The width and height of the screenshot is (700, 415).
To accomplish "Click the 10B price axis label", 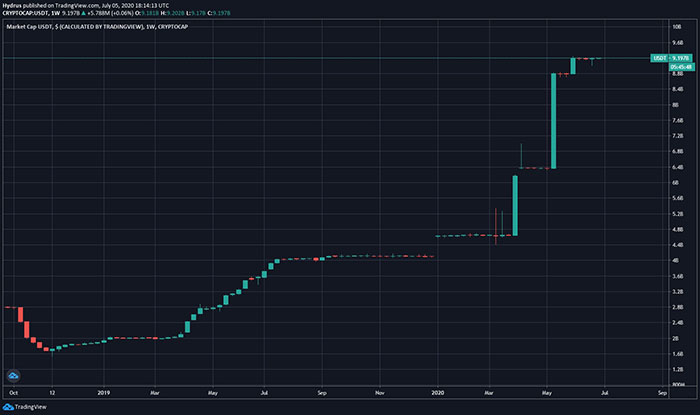I will tap(677, 27).
